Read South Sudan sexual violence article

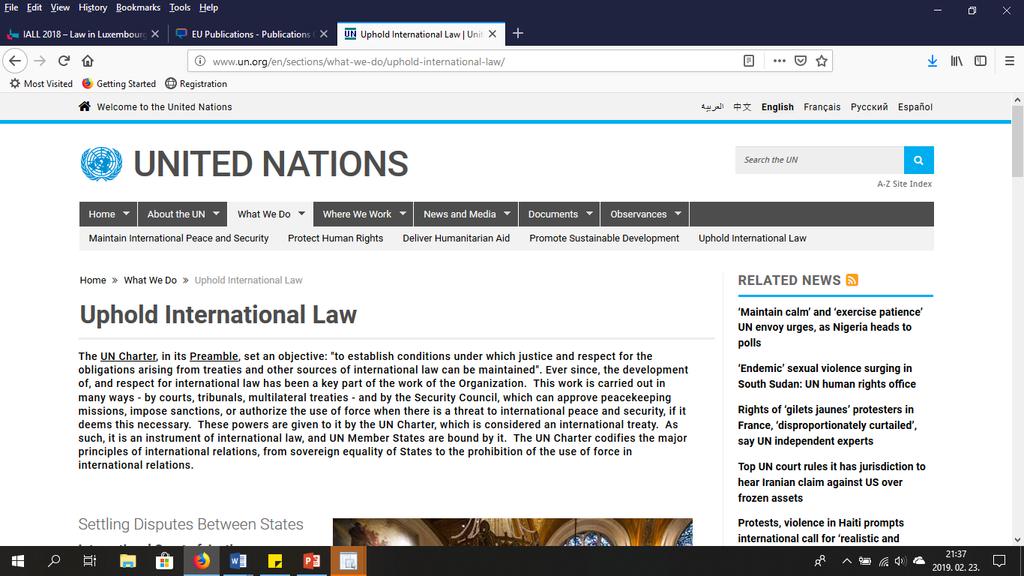pos(827,376)
